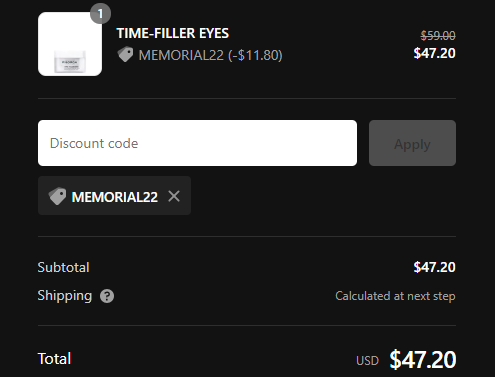Click the Subtotal amount $47.20

pyautogui.click(x=434, y=267)
